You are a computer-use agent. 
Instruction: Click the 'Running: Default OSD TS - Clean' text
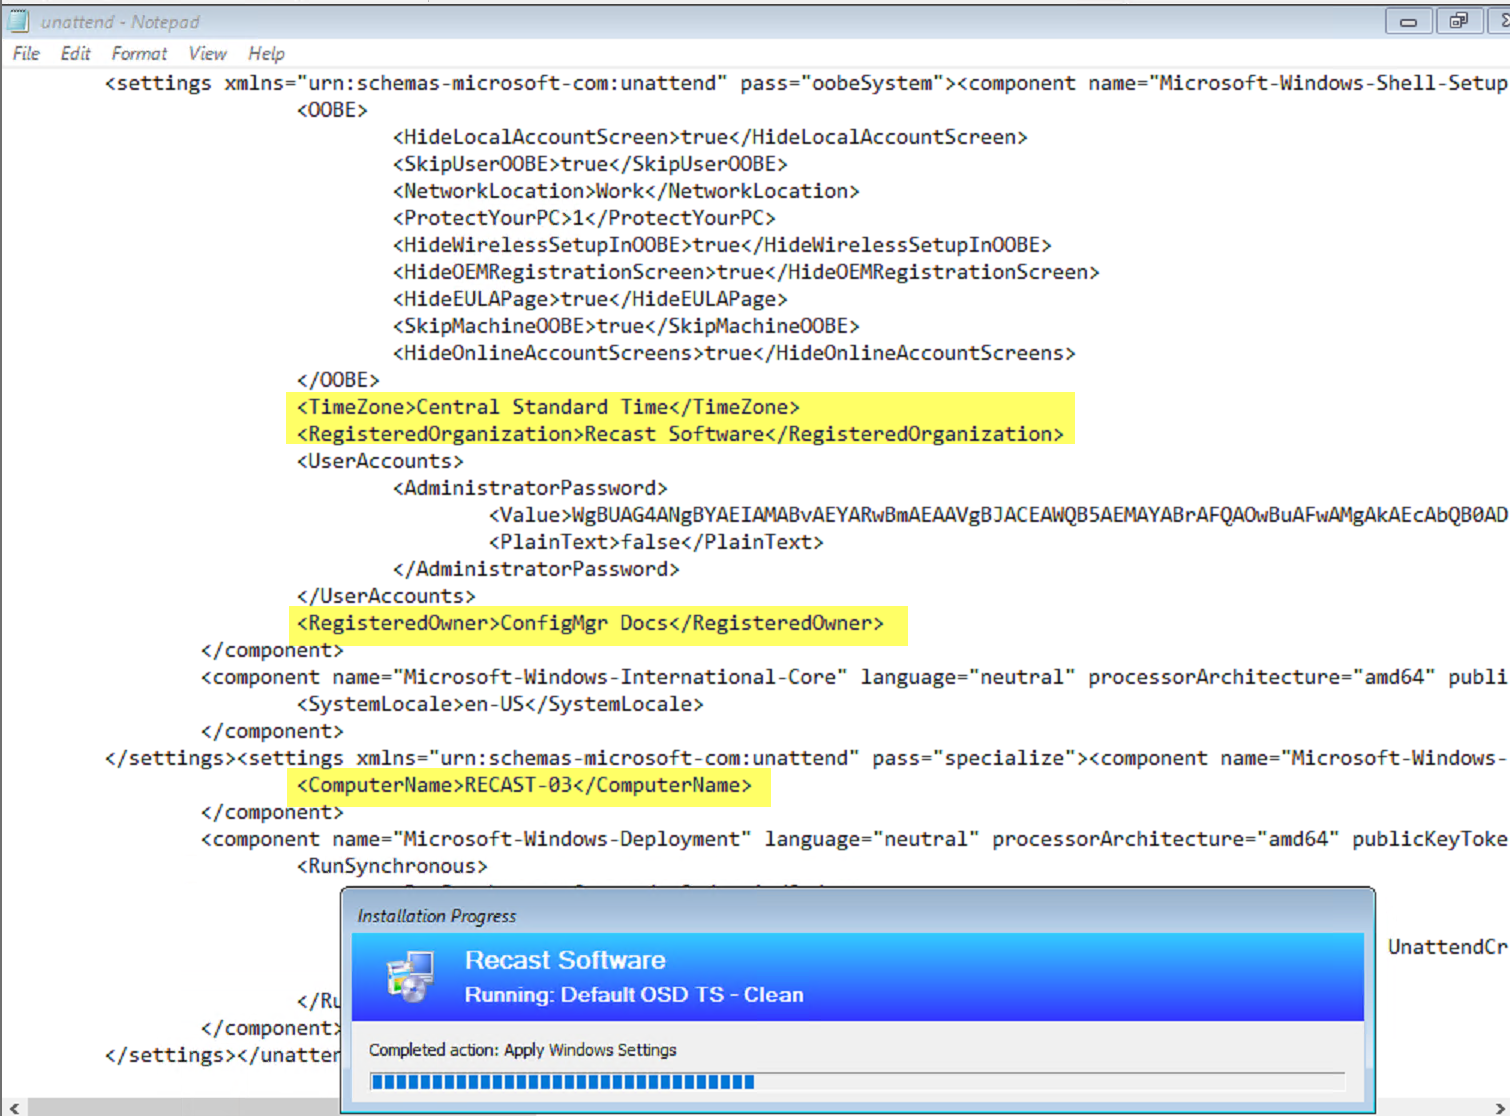[634, 995]
